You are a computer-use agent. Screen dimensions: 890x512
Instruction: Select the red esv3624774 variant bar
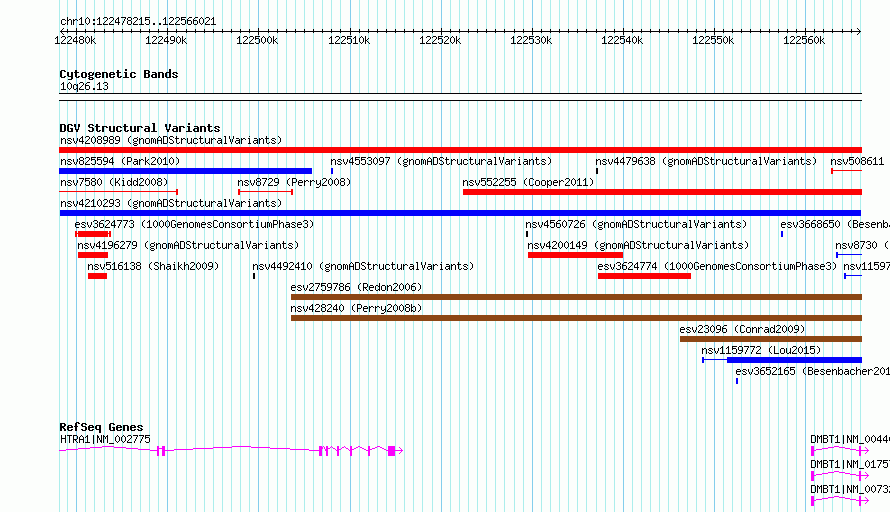644,276
